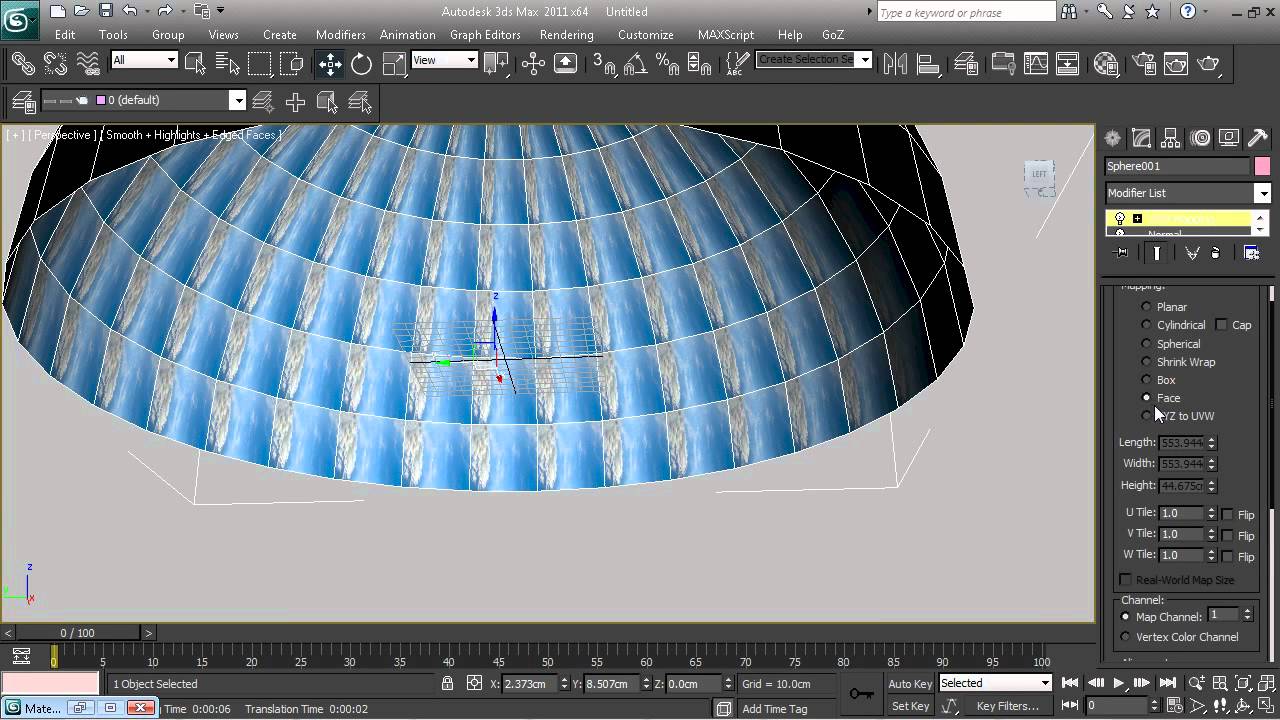Activate the Select and Move tool

pyautogui.click(x=330, y=63)
